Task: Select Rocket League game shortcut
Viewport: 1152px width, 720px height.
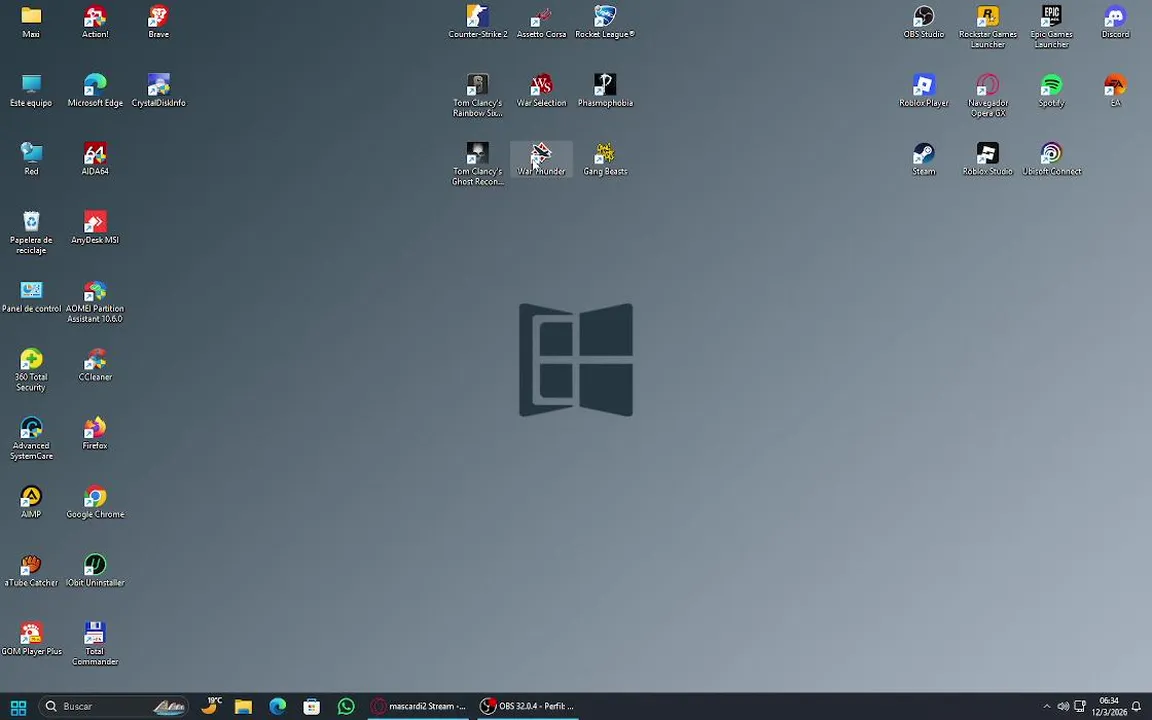Action: click(x=605, y=21)
